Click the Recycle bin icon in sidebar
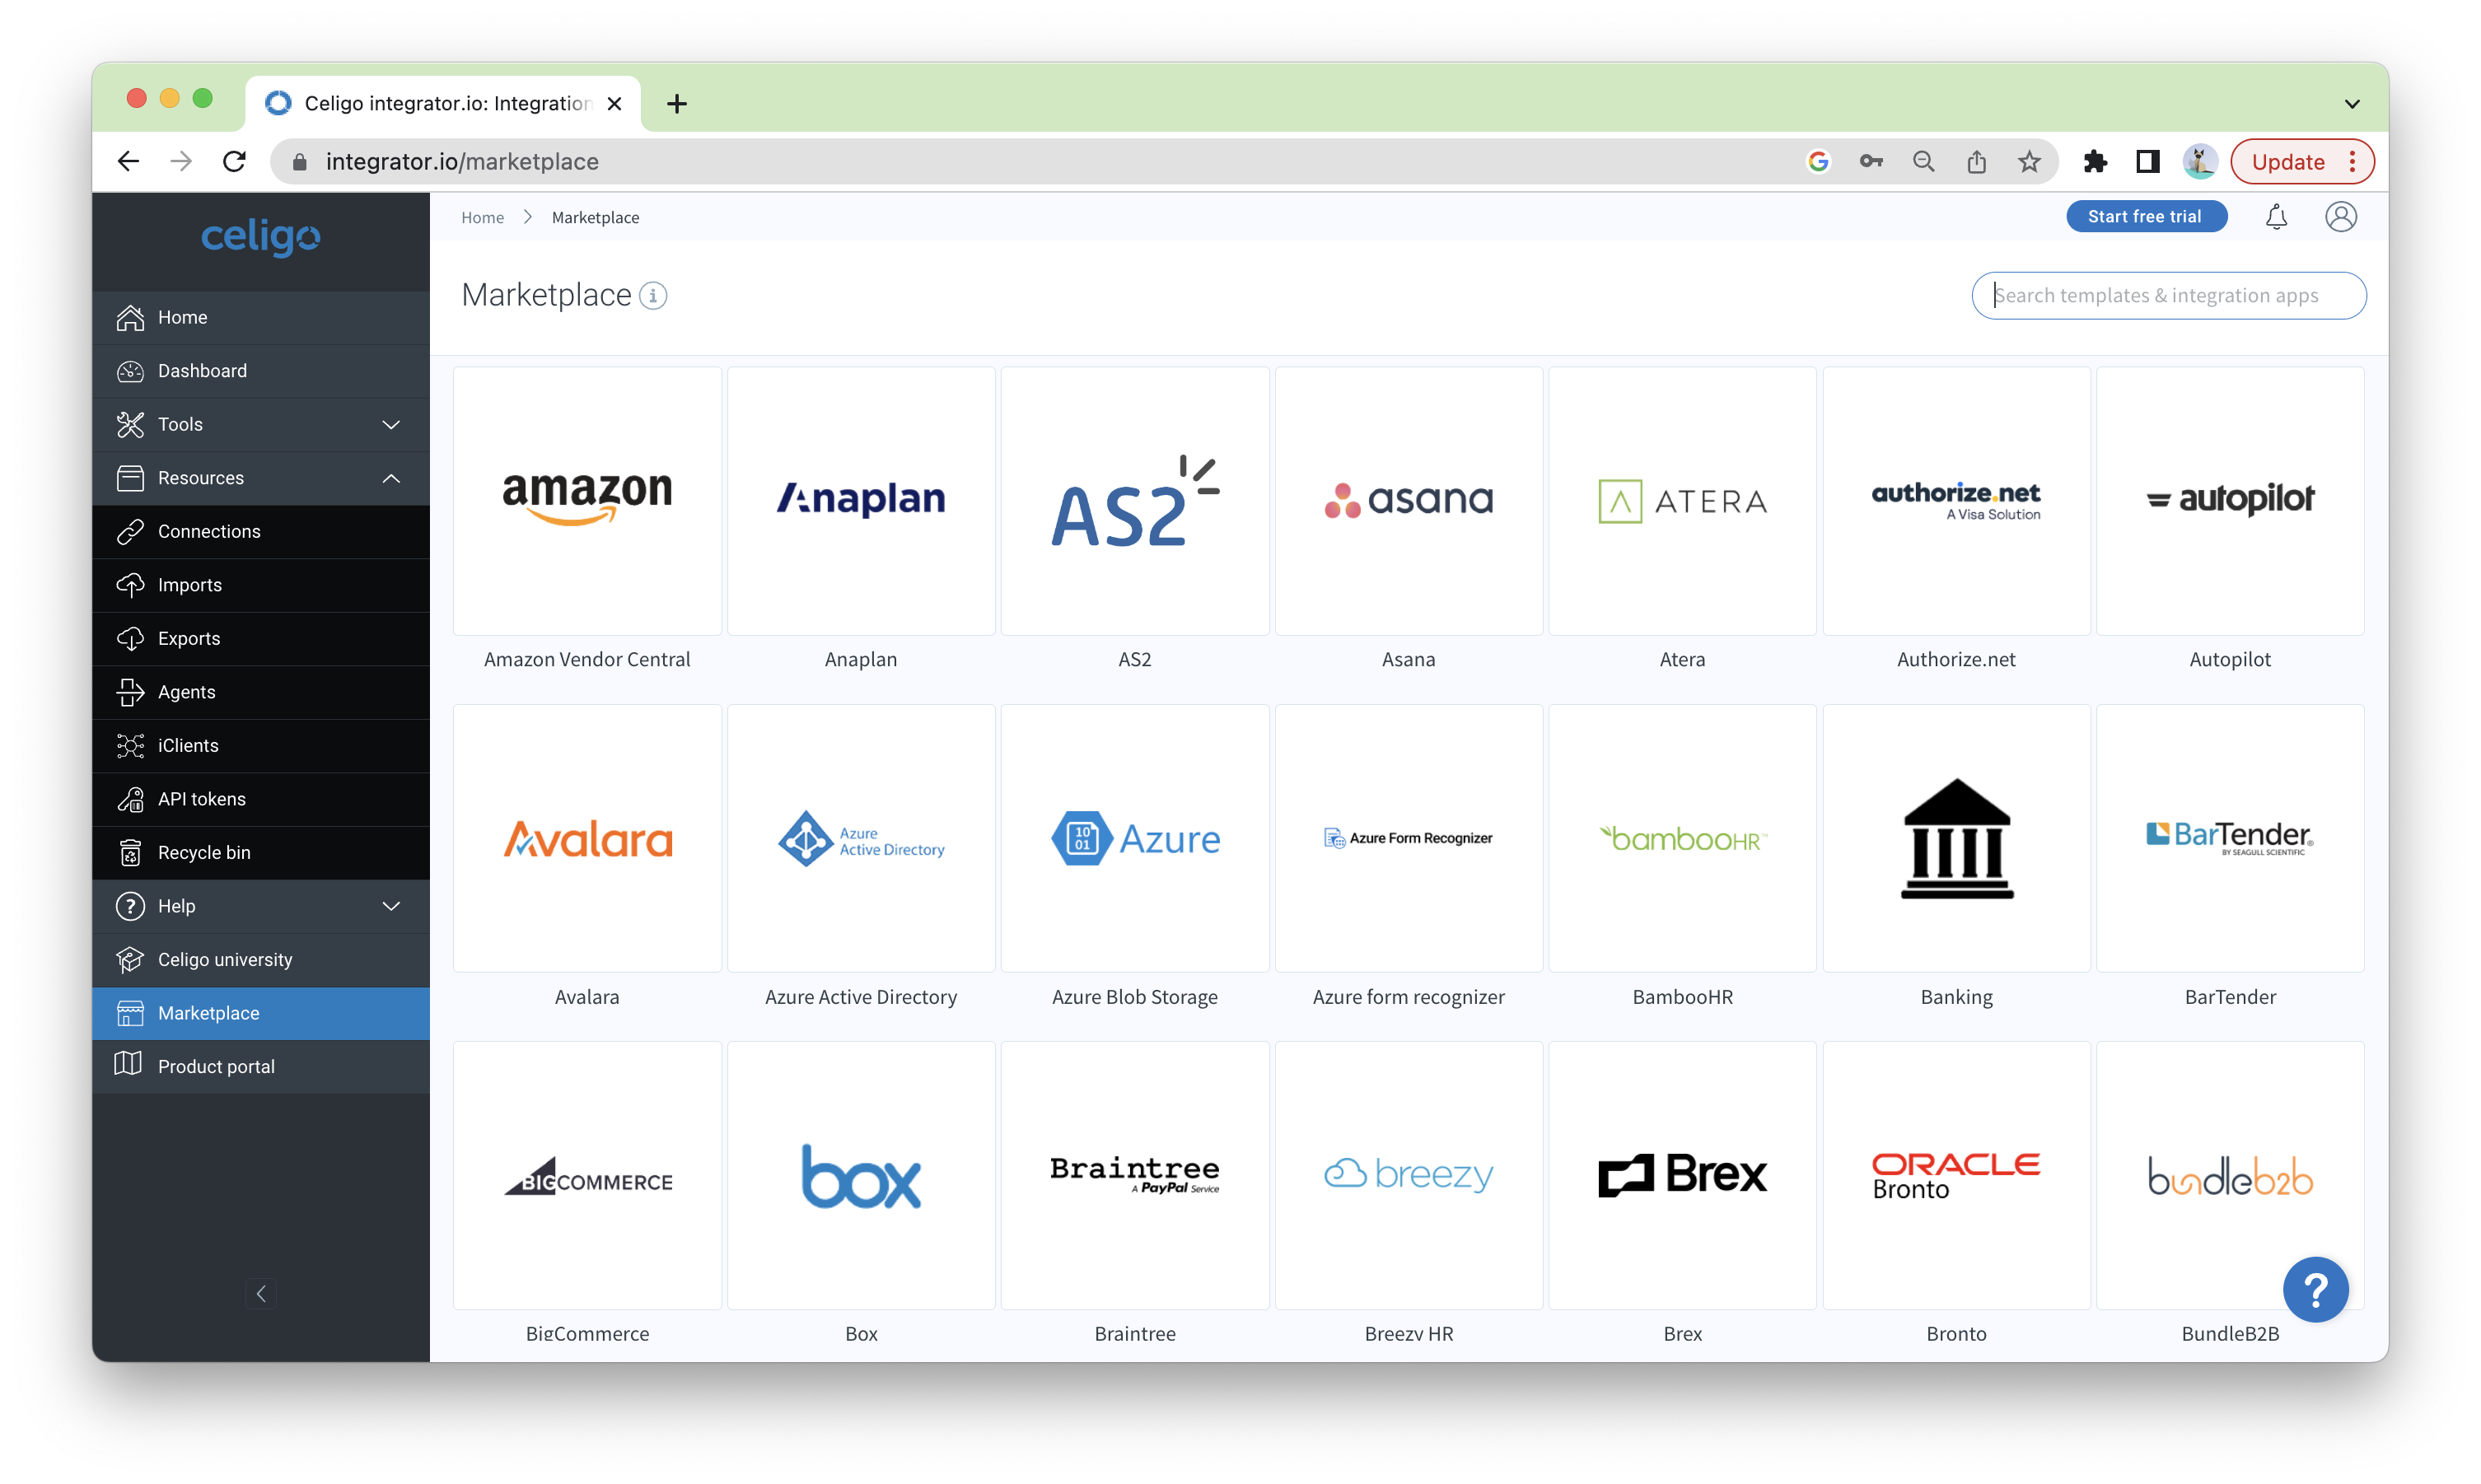This screenshot has height=1484, width=2481. pyautogui.click(x=134, y=852)
